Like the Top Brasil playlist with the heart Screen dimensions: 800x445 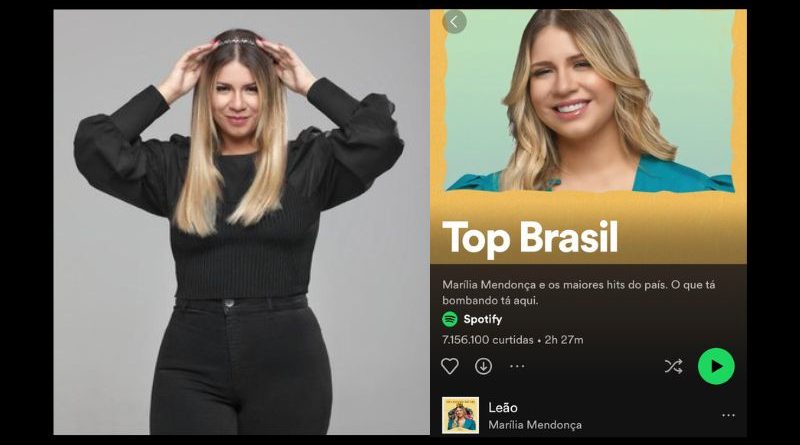[x=449, y=366]
